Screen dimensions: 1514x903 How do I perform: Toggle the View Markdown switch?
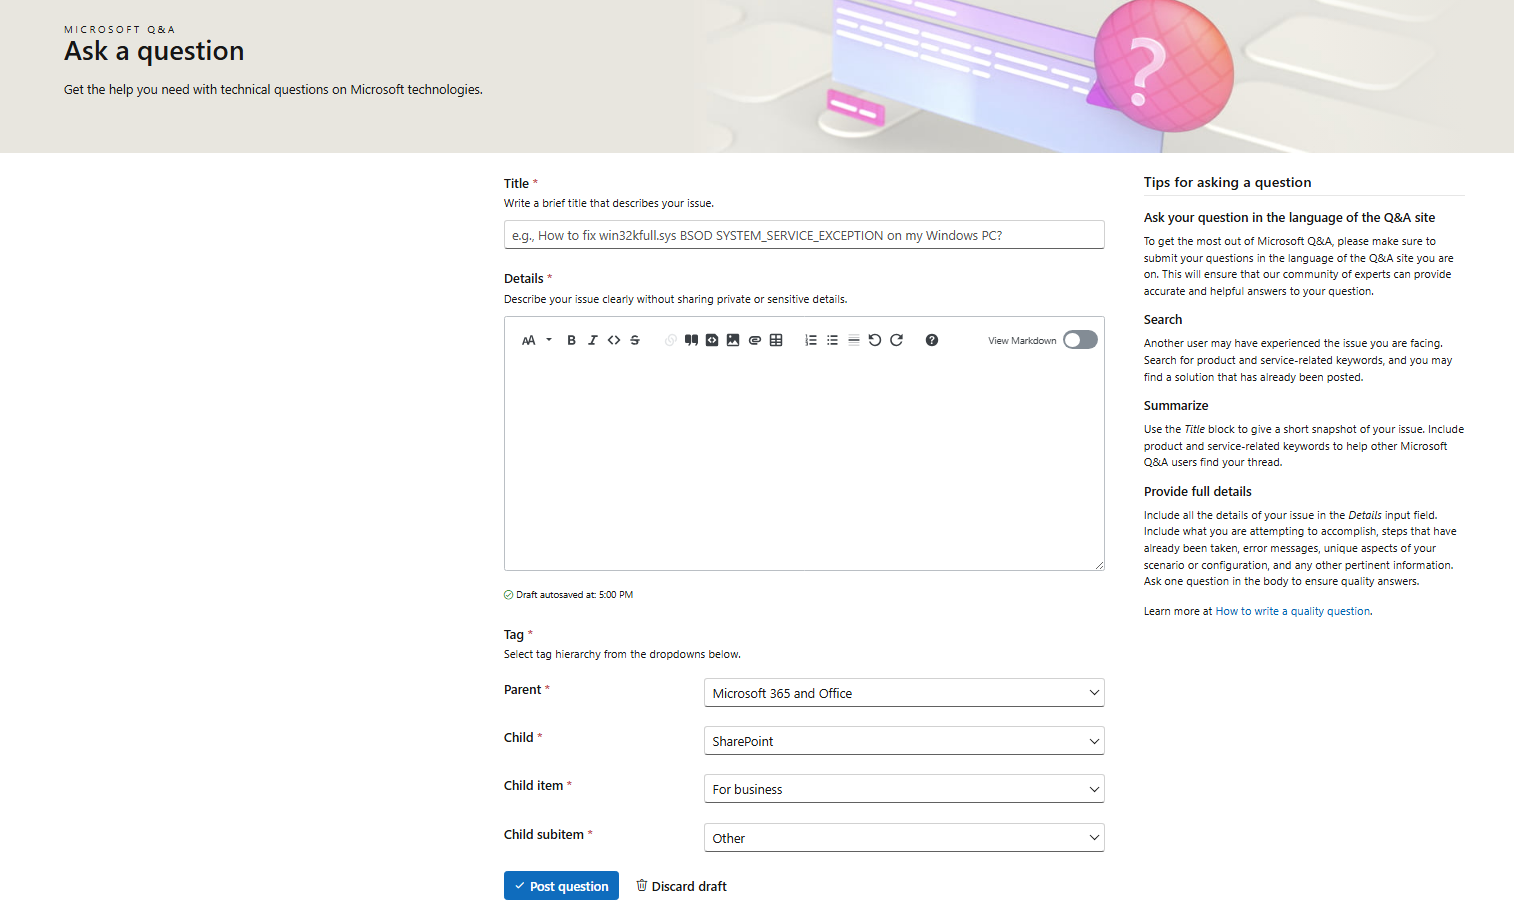coord(1080,340)
